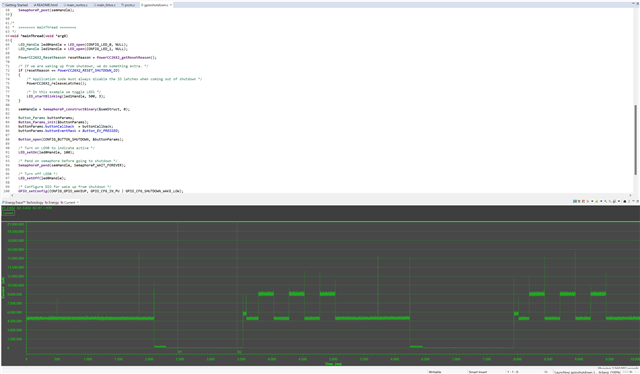Close the gpioshutdown.c editor tab

click(x=171, y=5)
